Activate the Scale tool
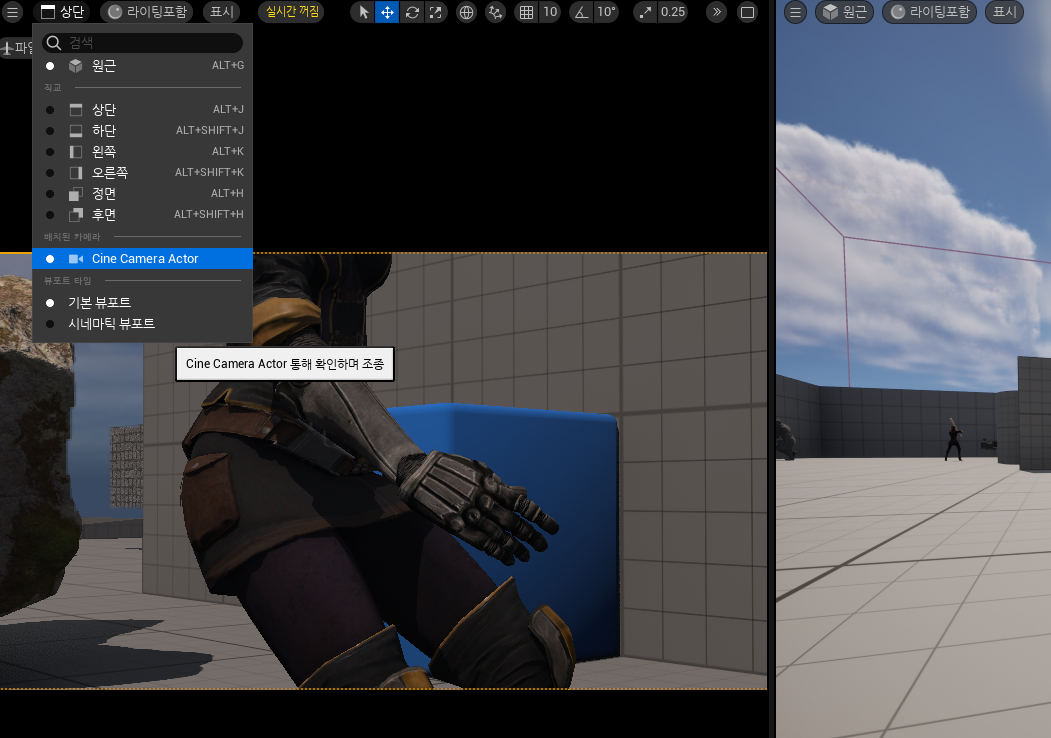This screenshot has height=738, width=1051. [436, 12]
